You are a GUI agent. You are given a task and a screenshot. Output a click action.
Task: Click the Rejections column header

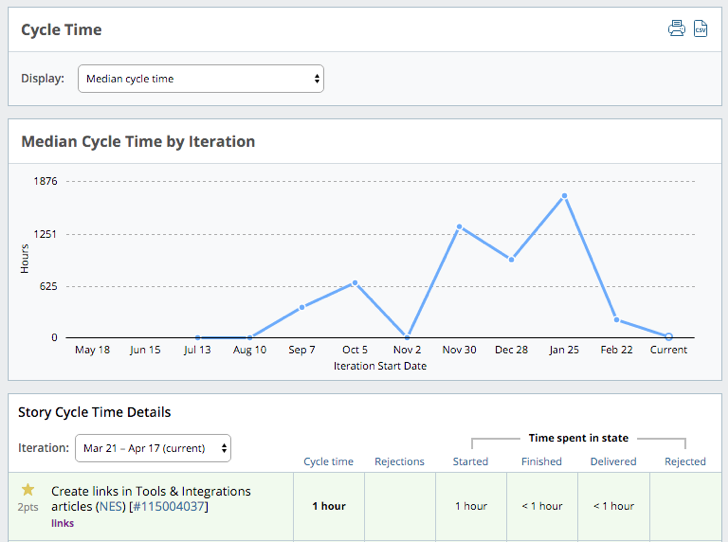click(x=399, y=462)
